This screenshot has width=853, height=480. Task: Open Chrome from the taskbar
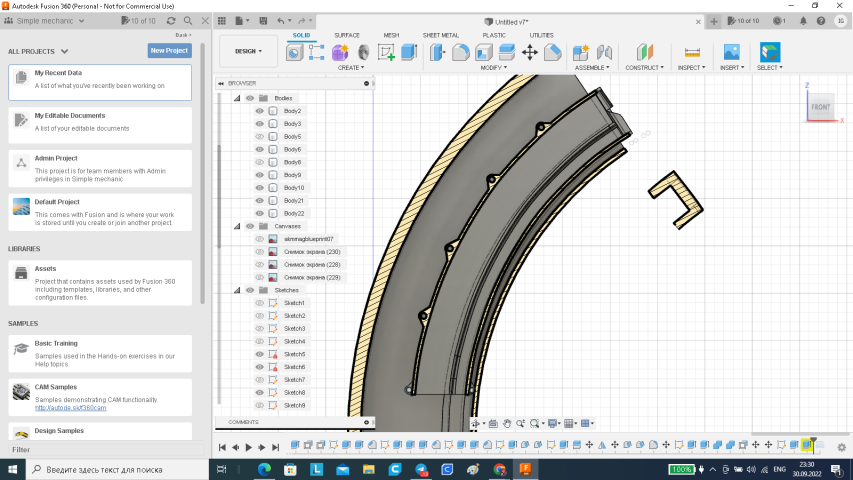[x=499, y=469]
